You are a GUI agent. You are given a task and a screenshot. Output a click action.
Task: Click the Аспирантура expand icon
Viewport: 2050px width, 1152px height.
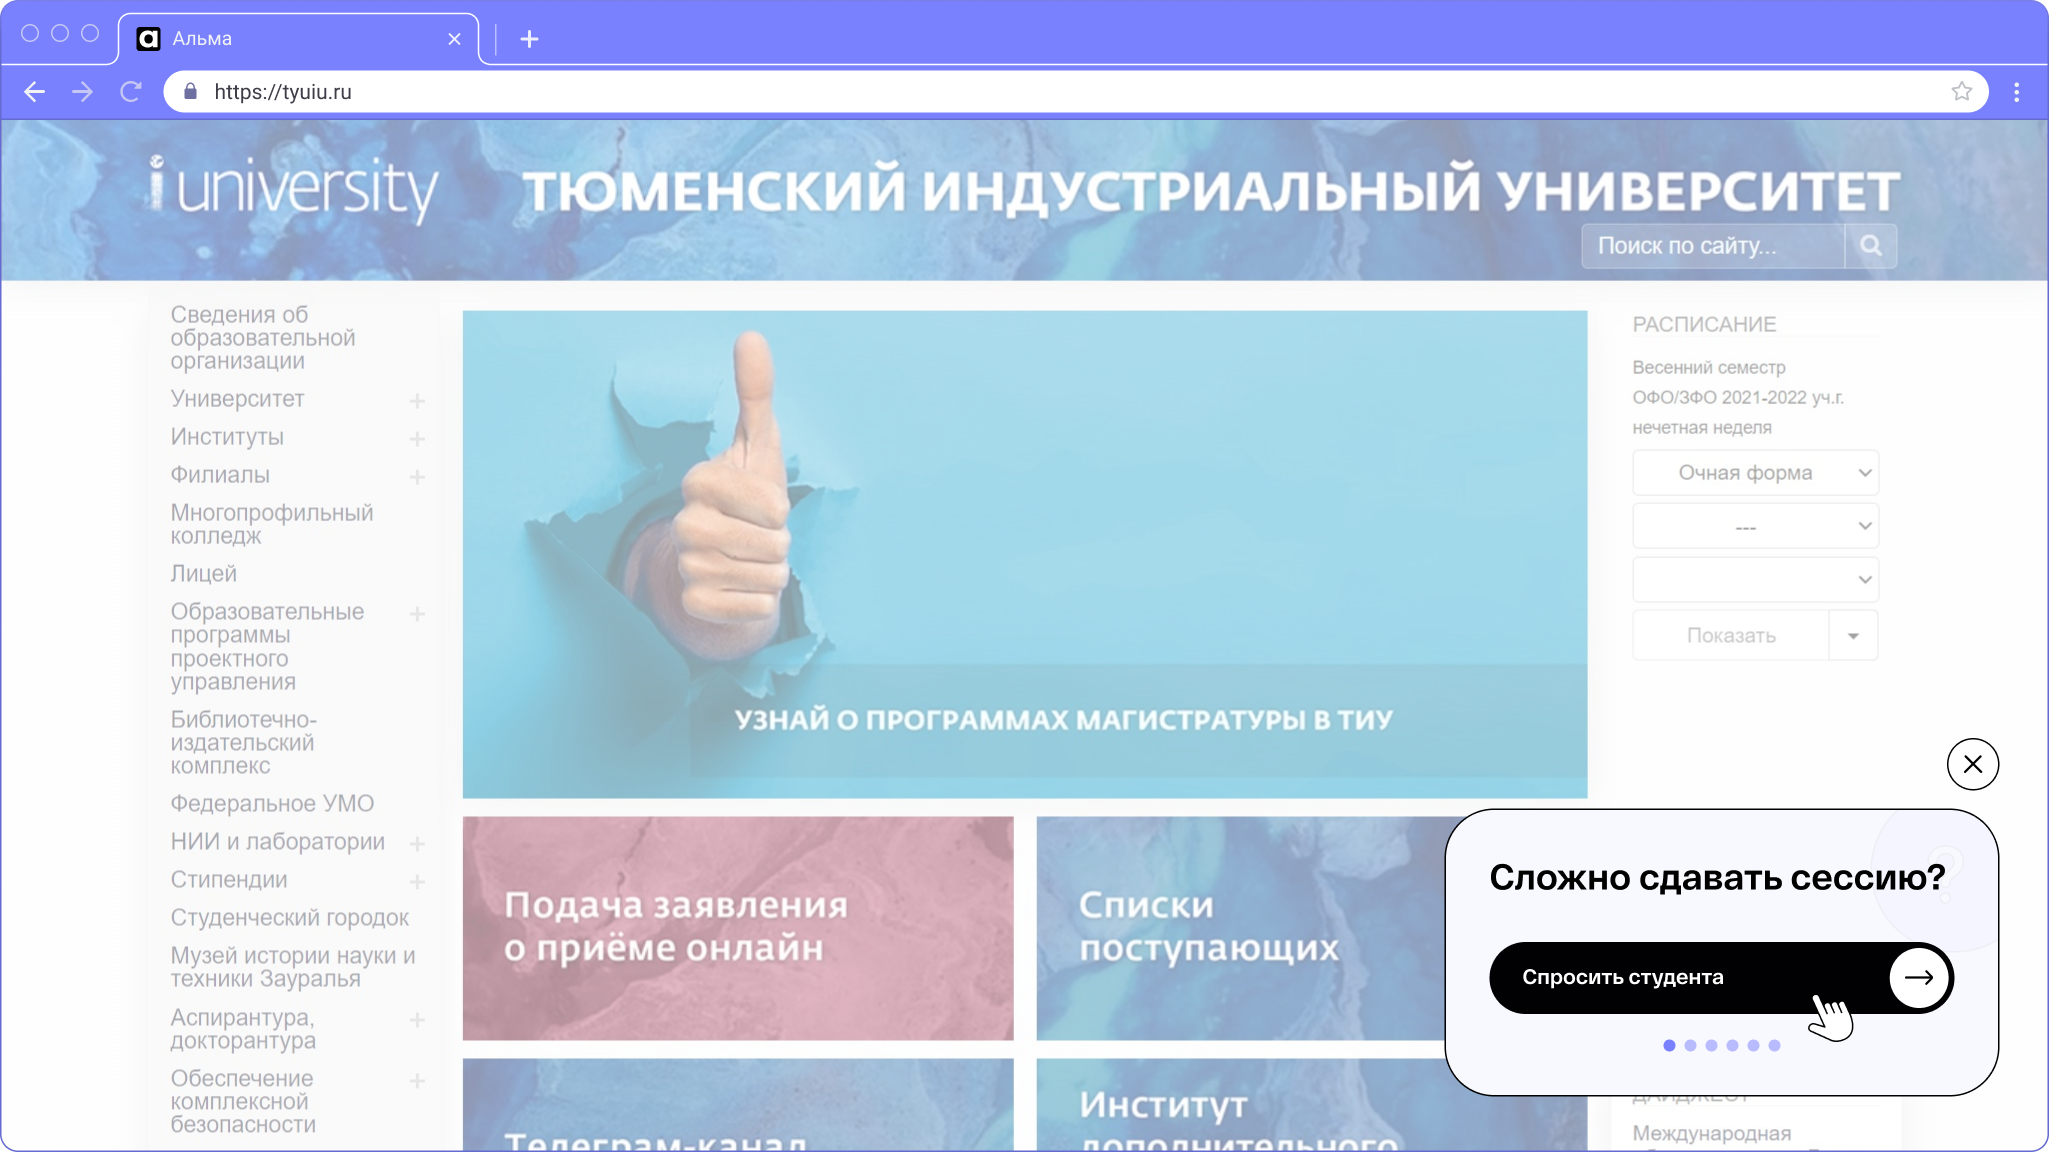click(x=420, y=1018)
